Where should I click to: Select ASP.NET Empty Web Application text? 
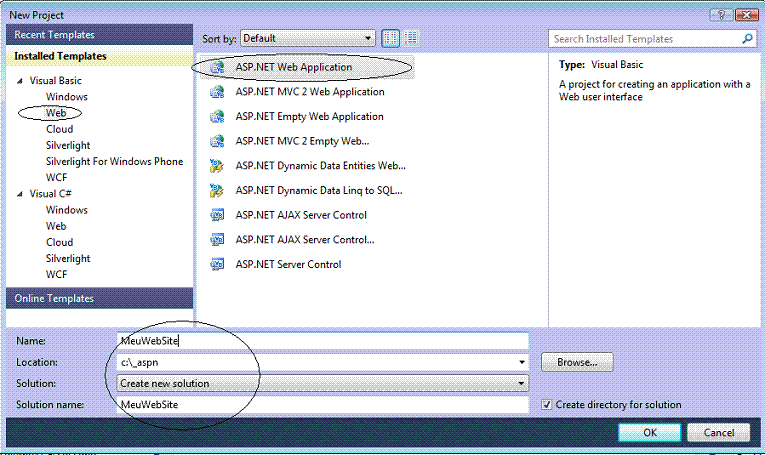(309, 117)
